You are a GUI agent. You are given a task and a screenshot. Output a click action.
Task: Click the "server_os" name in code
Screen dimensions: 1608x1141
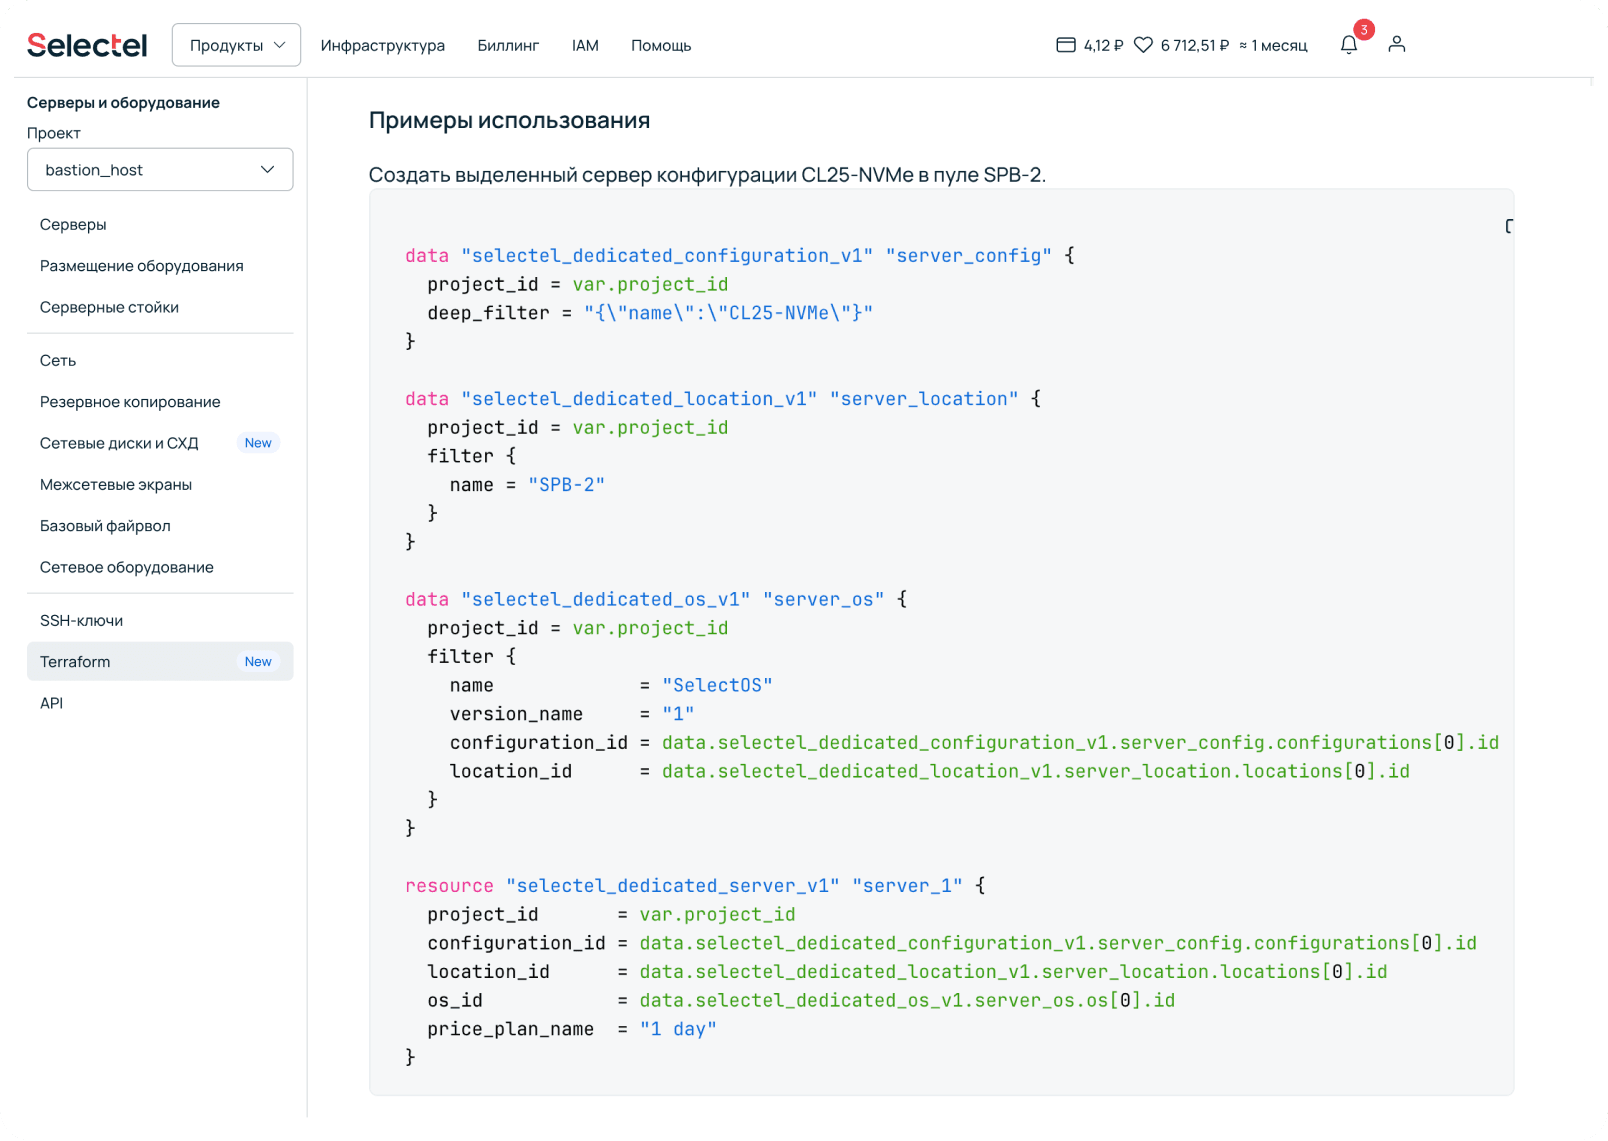824,600
